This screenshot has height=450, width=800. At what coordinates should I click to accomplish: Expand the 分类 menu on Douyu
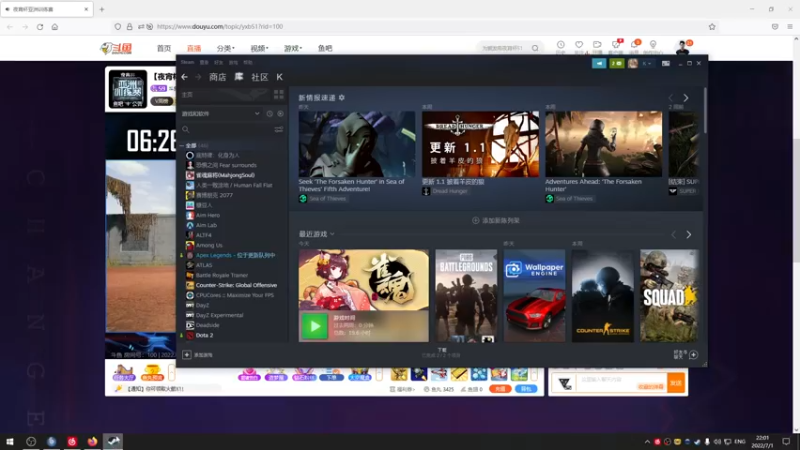click(226, 48)
